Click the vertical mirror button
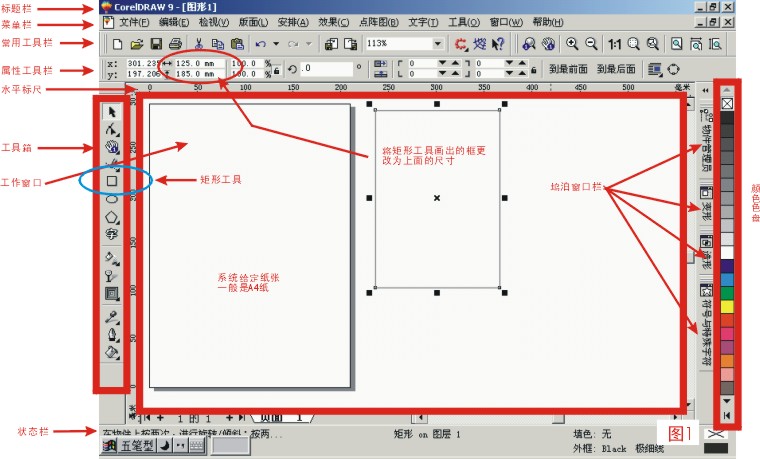The width and height of the screenshot is (760, 459). (380, 74)
